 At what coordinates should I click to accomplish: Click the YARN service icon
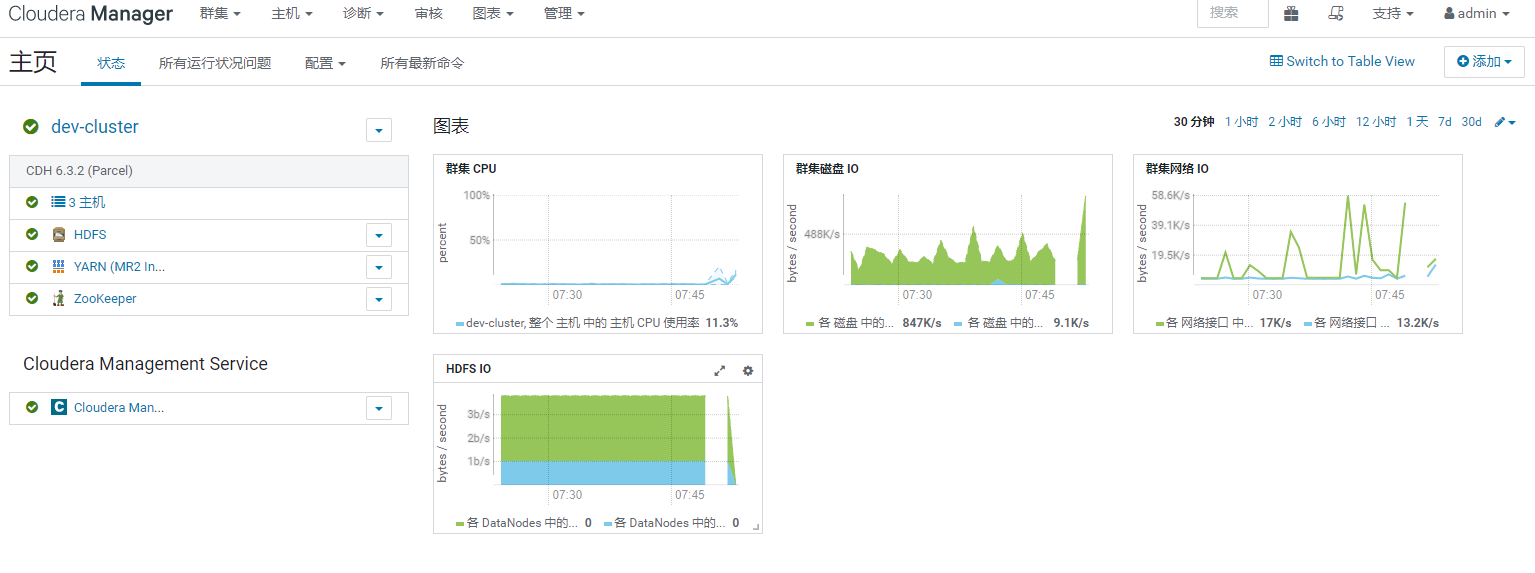click(59, 267)
